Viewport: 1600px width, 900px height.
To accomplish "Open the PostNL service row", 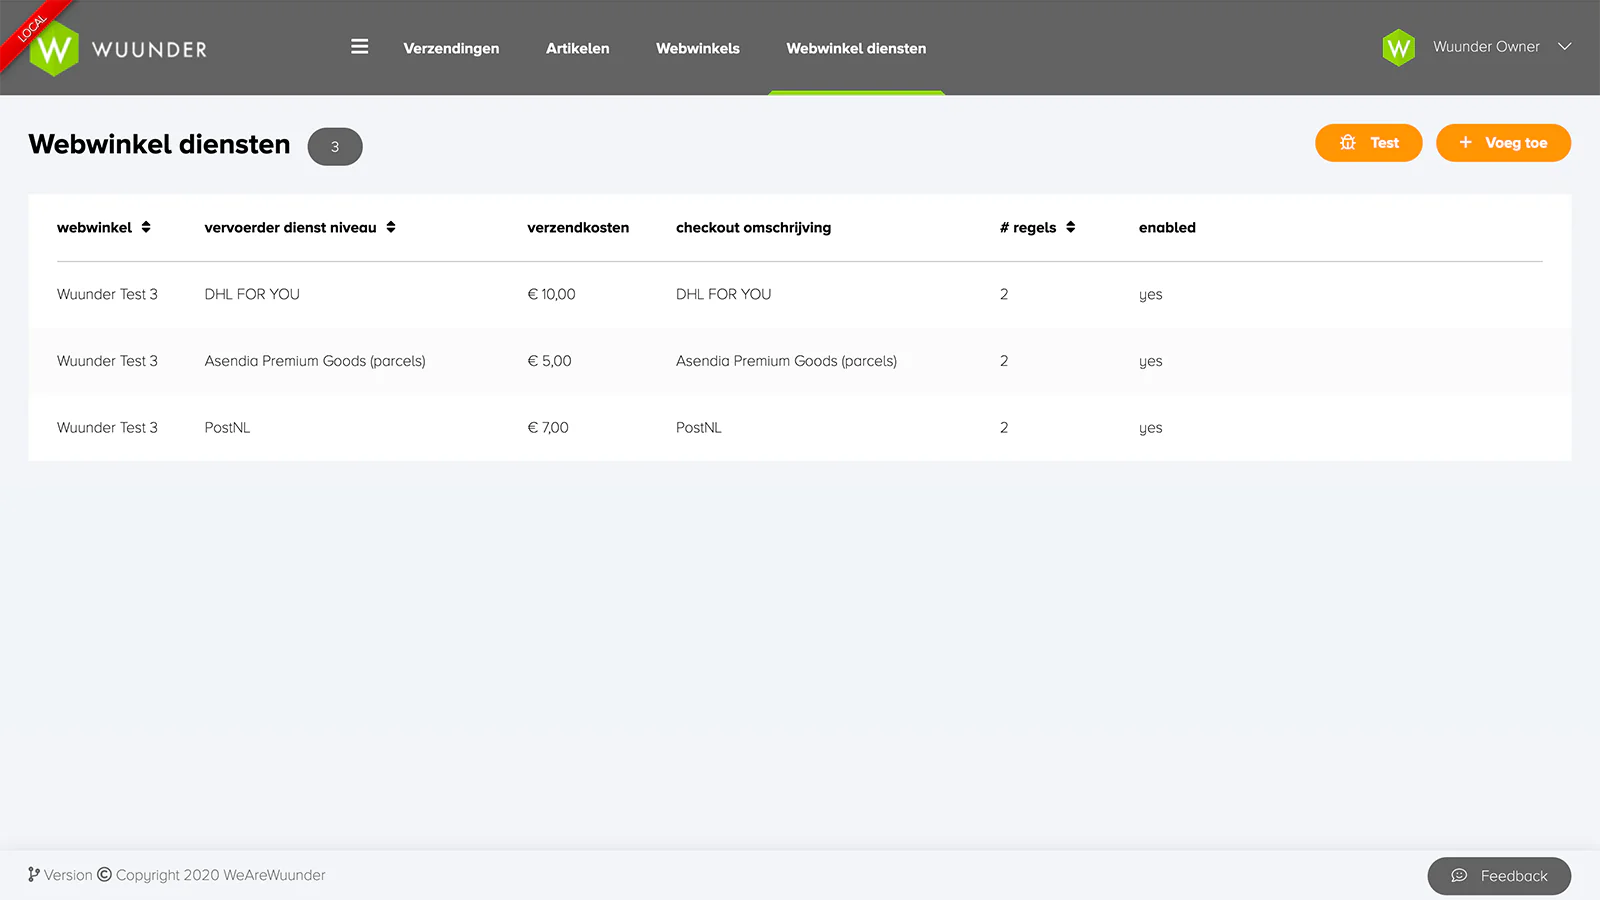I will coord(800,428).
